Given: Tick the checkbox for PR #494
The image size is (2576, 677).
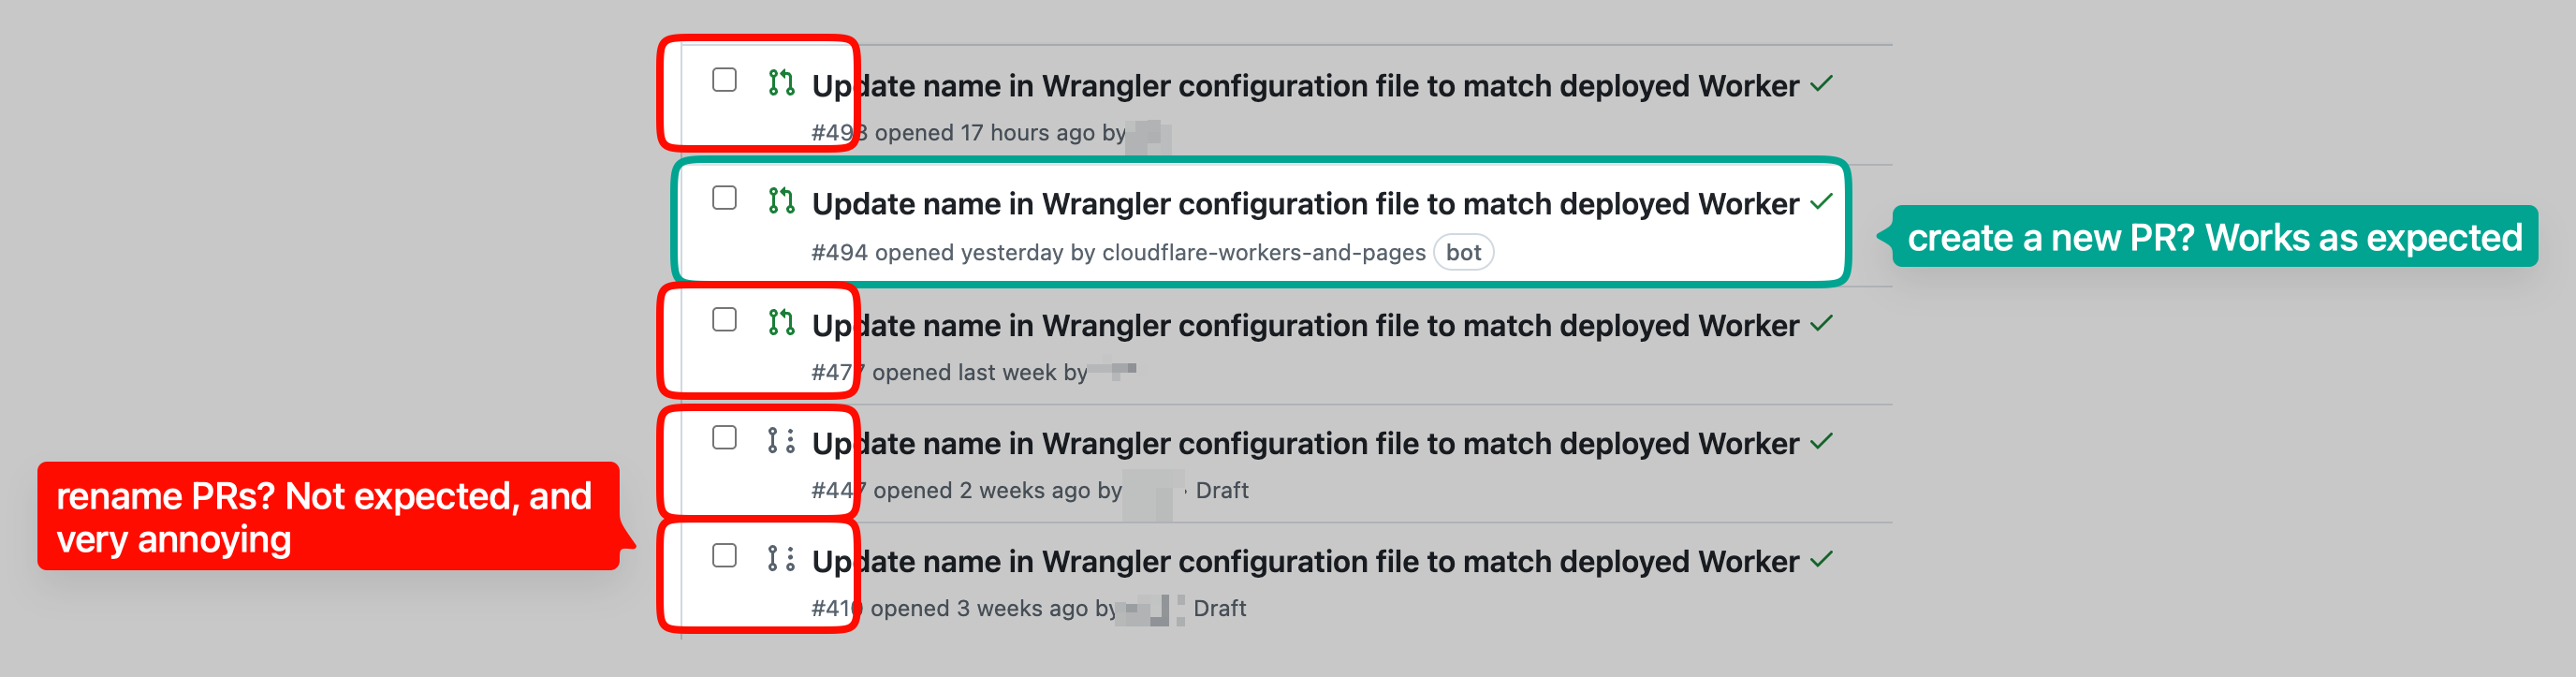Looking at the screenshot, I should pos(724,198).
